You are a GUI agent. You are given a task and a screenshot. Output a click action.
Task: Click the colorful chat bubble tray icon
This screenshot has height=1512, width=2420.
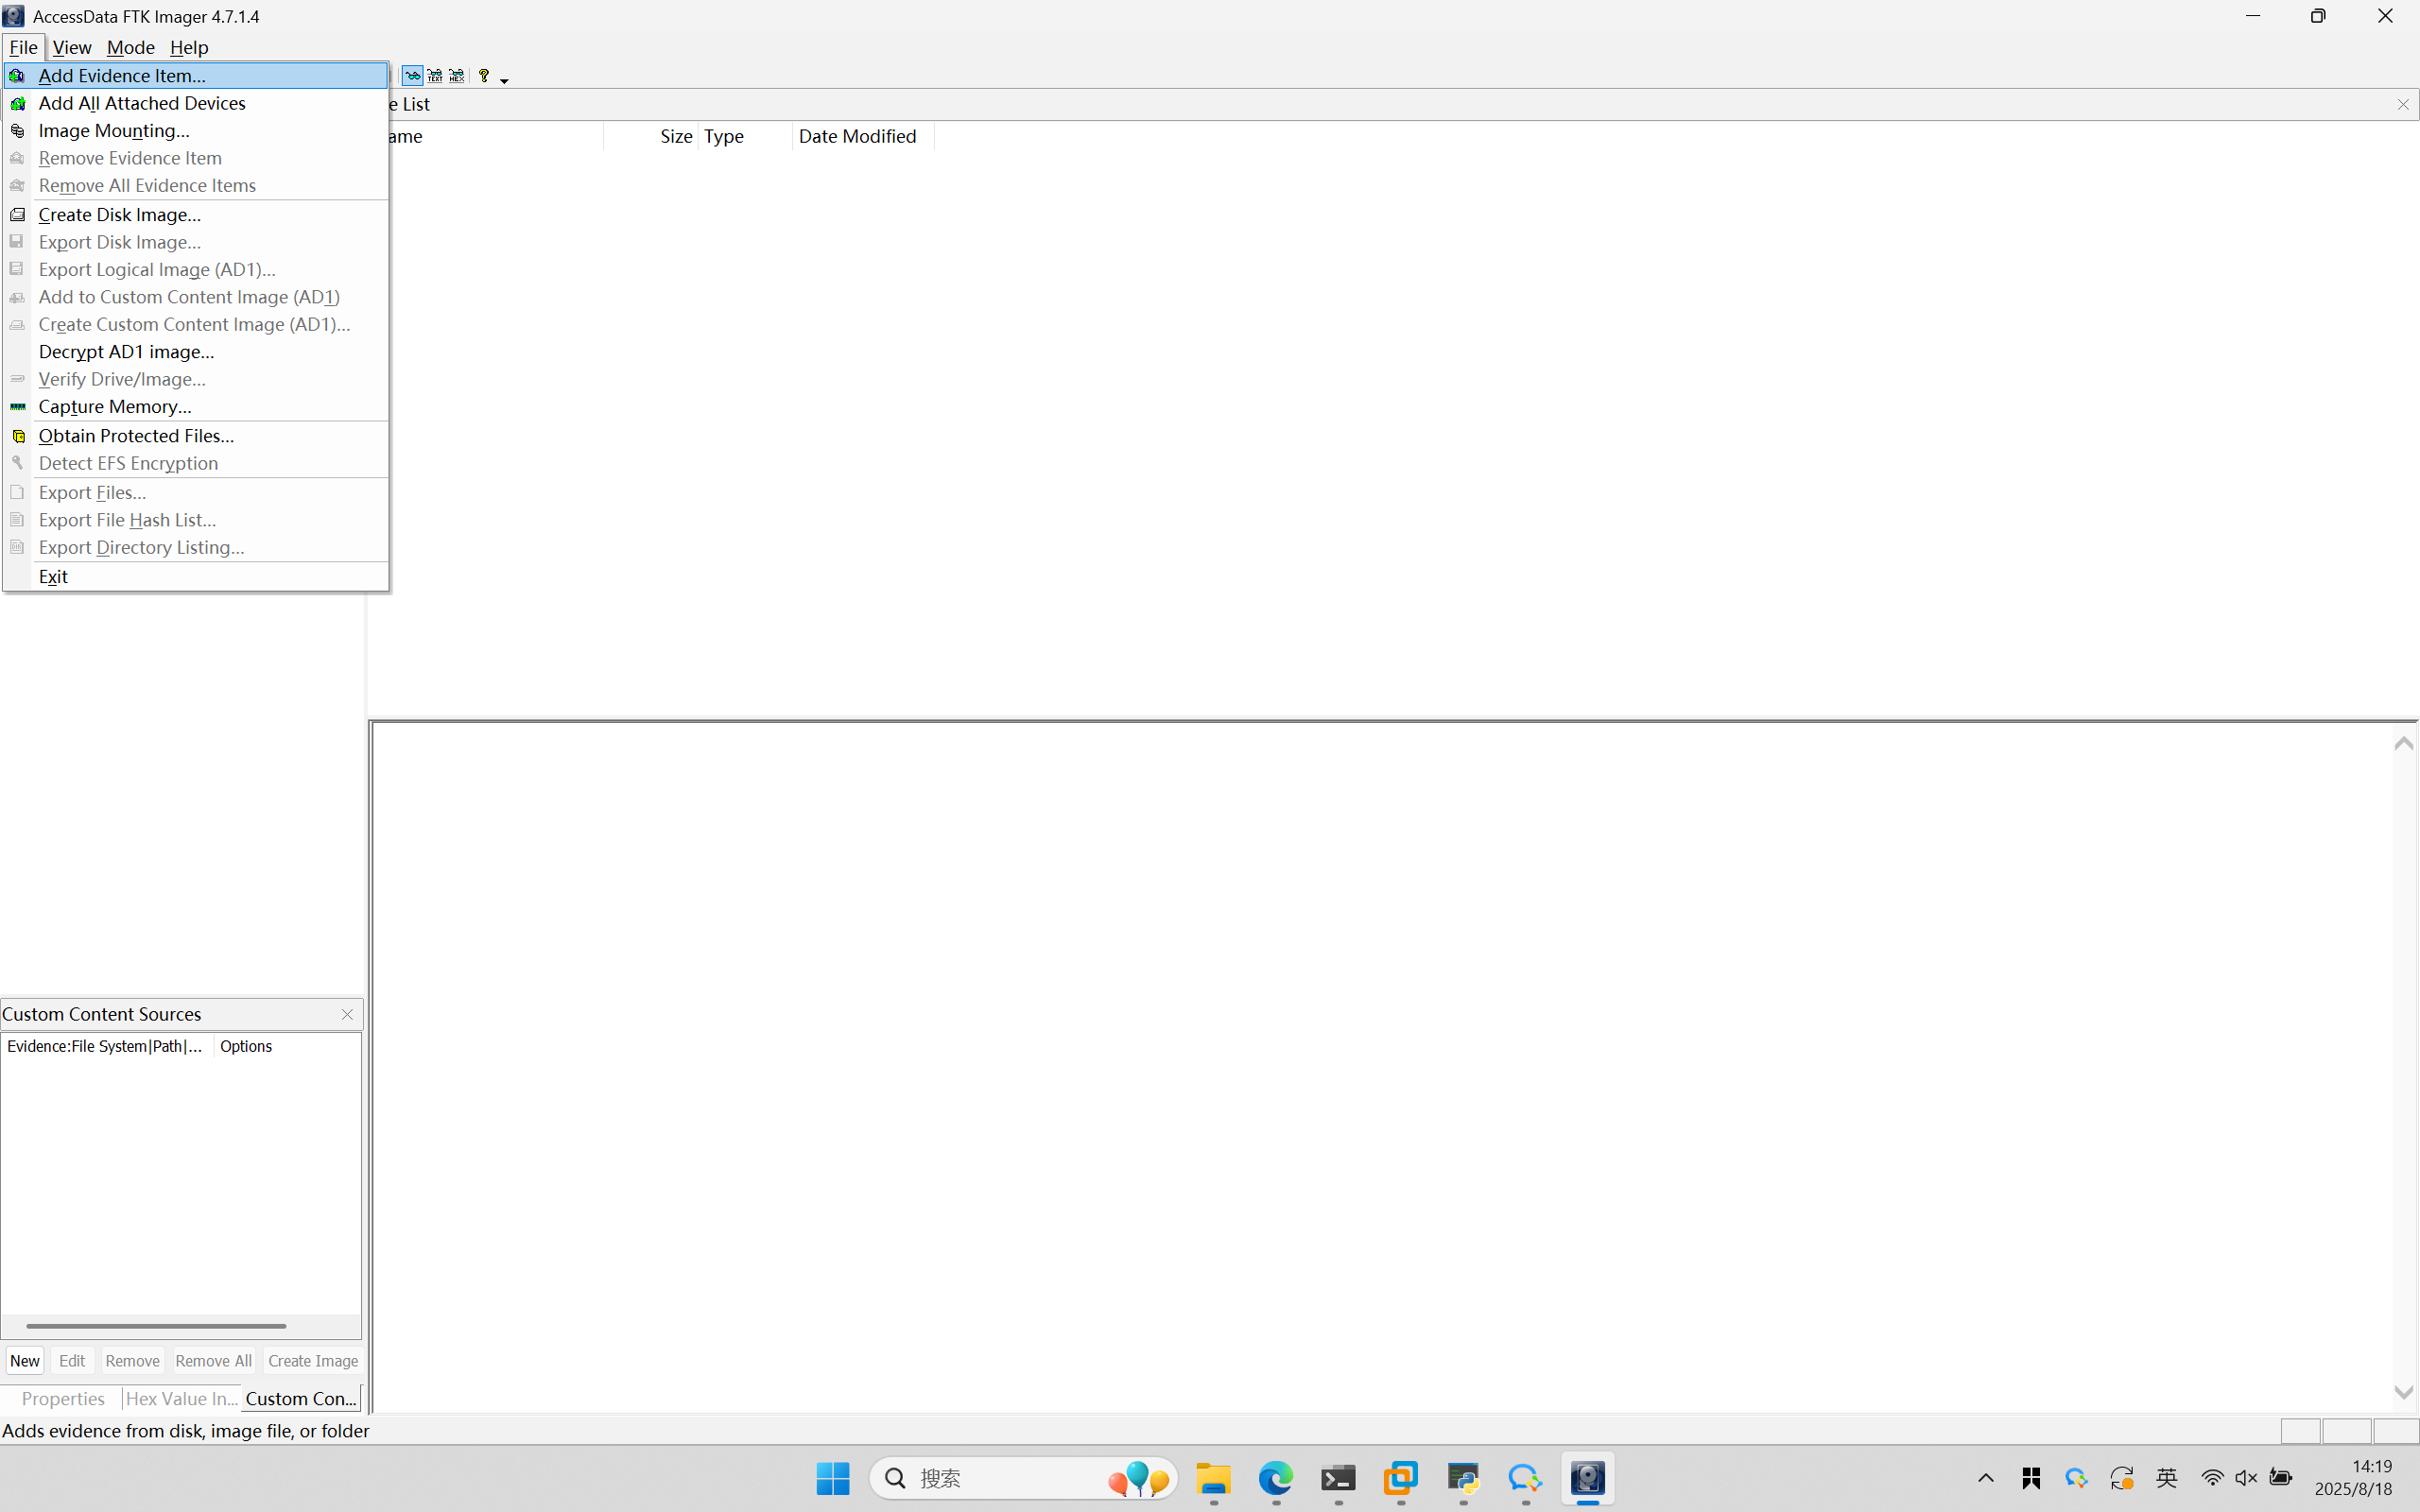2077,1478
